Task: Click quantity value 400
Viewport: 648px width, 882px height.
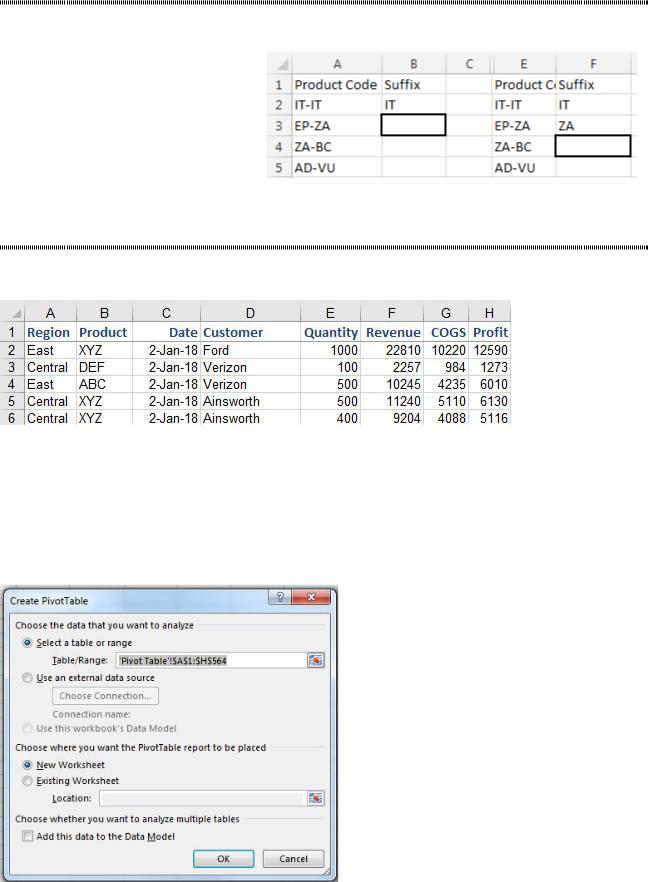Action: click(x=331, y=418)
